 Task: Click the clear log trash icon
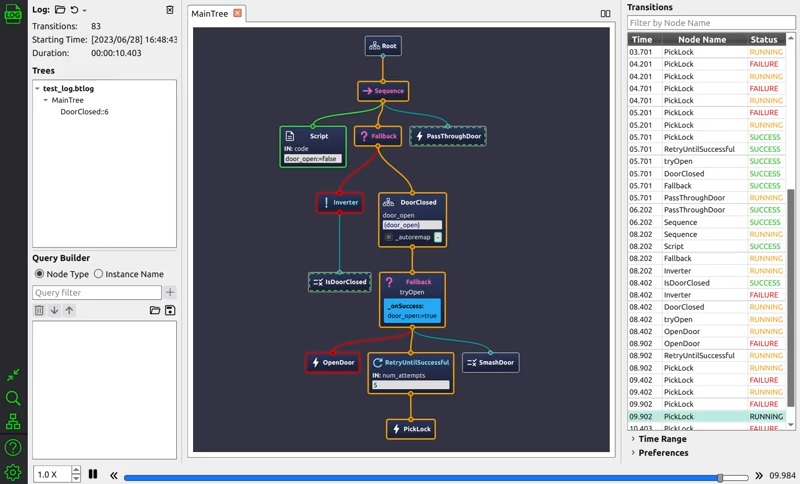coord(170,10)
